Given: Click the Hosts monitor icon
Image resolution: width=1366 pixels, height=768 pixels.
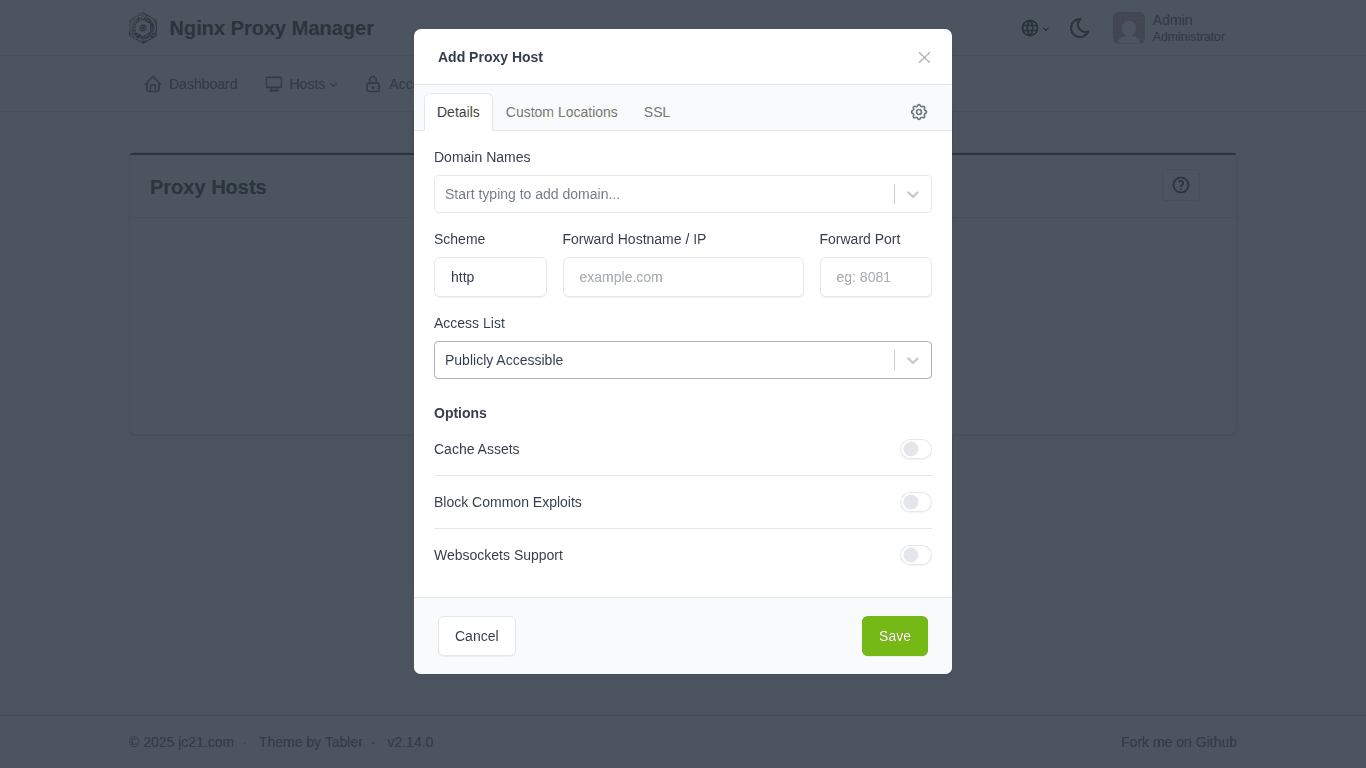Looking at the screenshot, I should pyautogui.click(x=274, y=84).
